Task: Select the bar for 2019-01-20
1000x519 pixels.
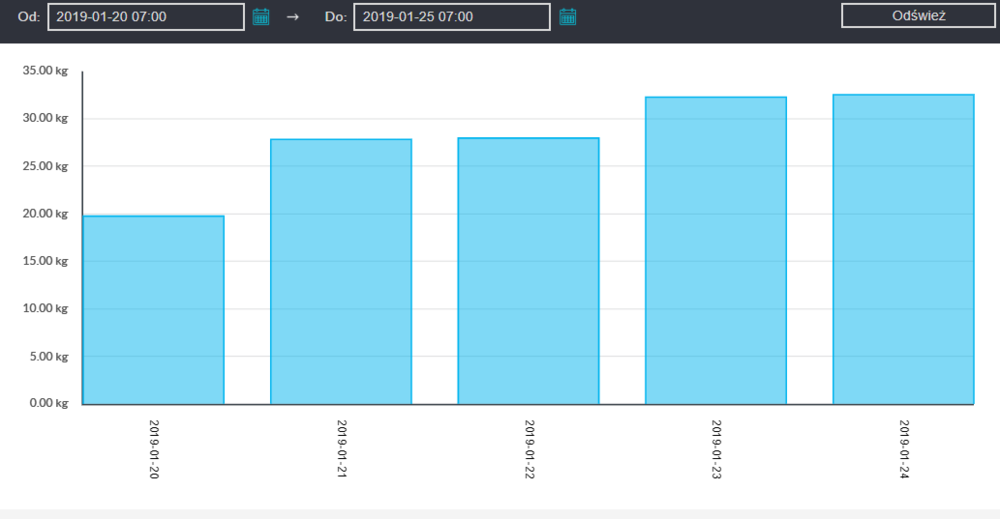Action: 153,310
